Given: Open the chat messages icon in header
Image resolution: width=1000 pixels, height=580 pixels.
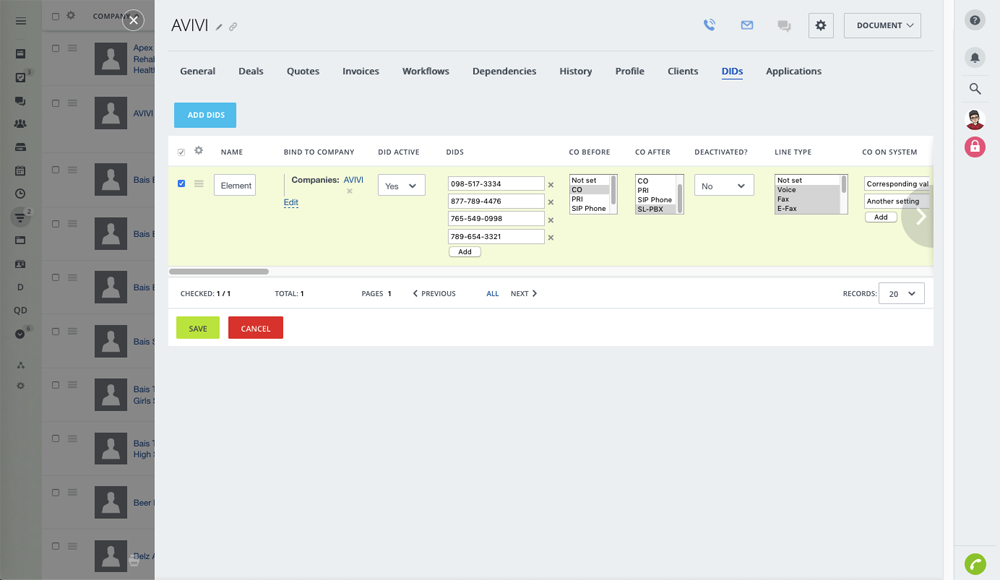Looking at the screenshot, I should [x=784, y=26].
